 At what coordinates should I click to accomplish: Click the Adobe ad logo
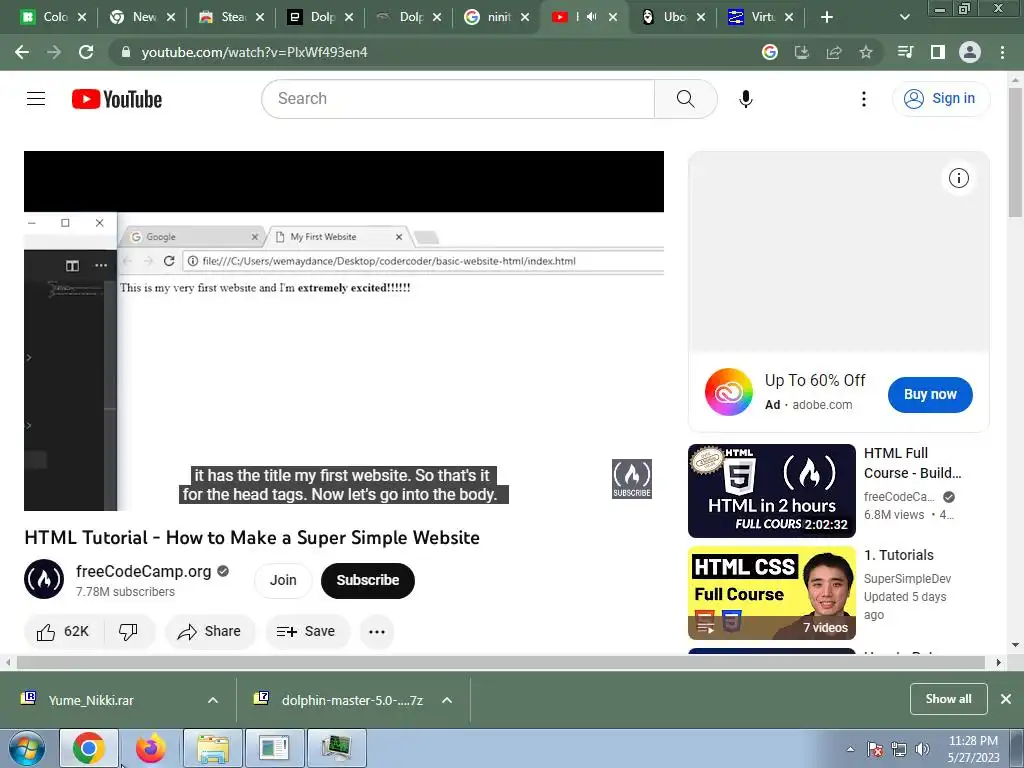(728, 392)
